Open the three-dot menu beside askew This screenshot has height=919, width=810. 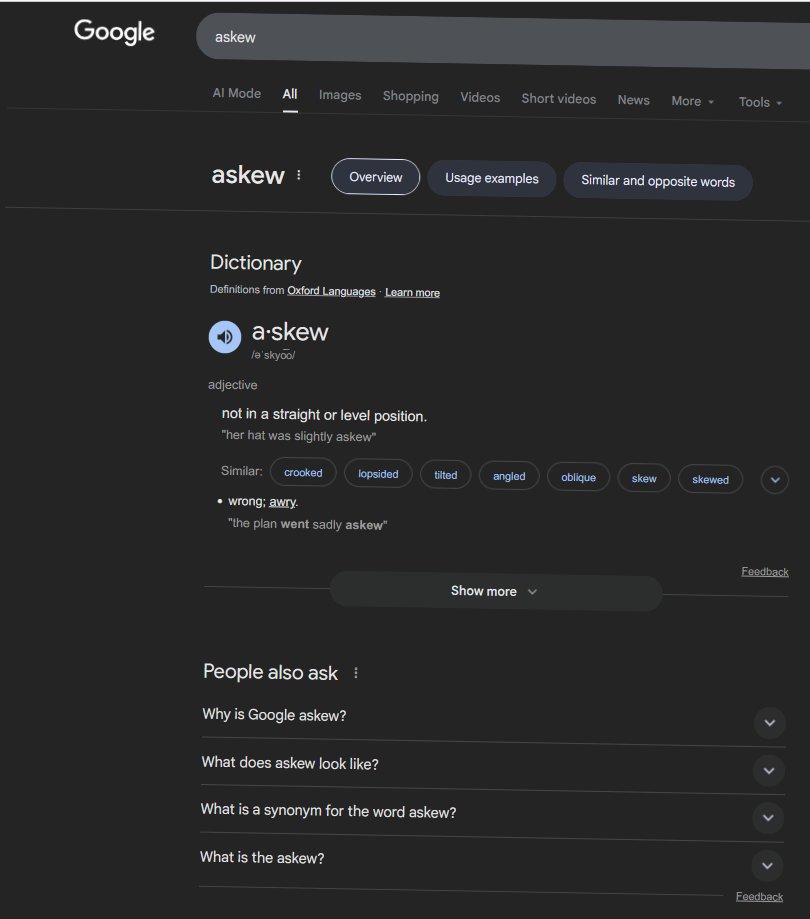[298, 174]
